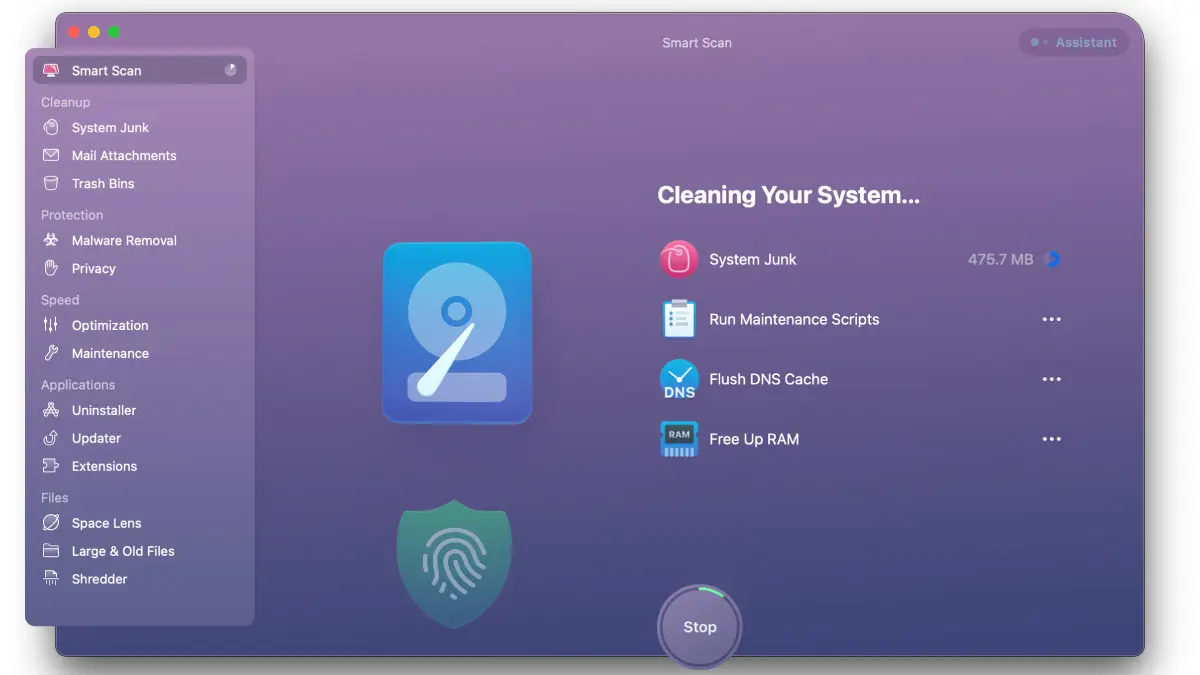
Task: Click the Extensions label in sidebar
Action: pyautogui.click(x=104, y=466)
